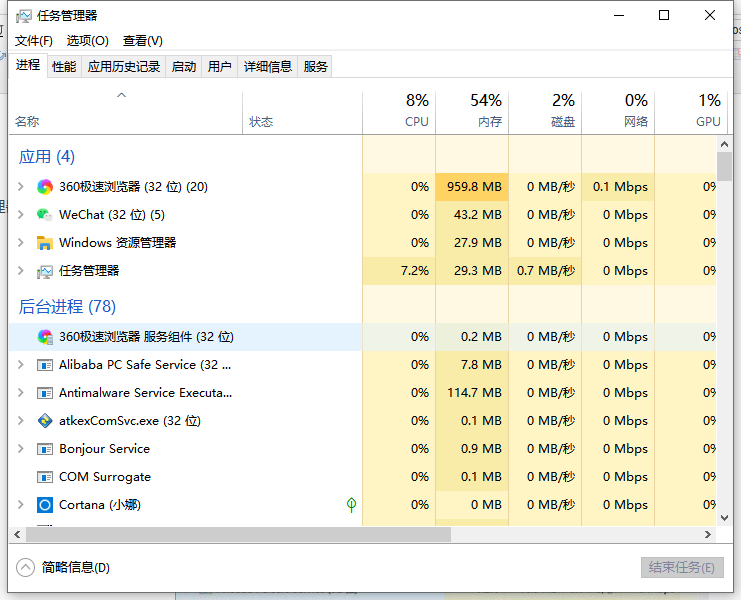Expand Cortana (小娜) row
The image size is (741, 600).
point(21,505)
